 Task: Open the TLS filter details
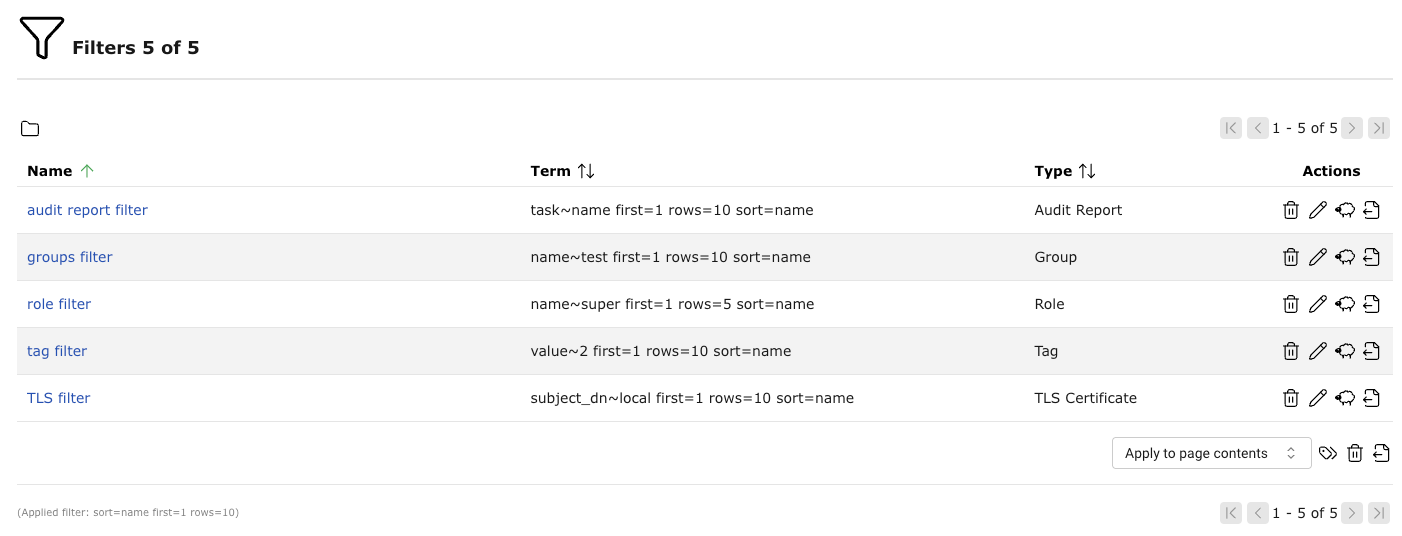click(58, 398)
